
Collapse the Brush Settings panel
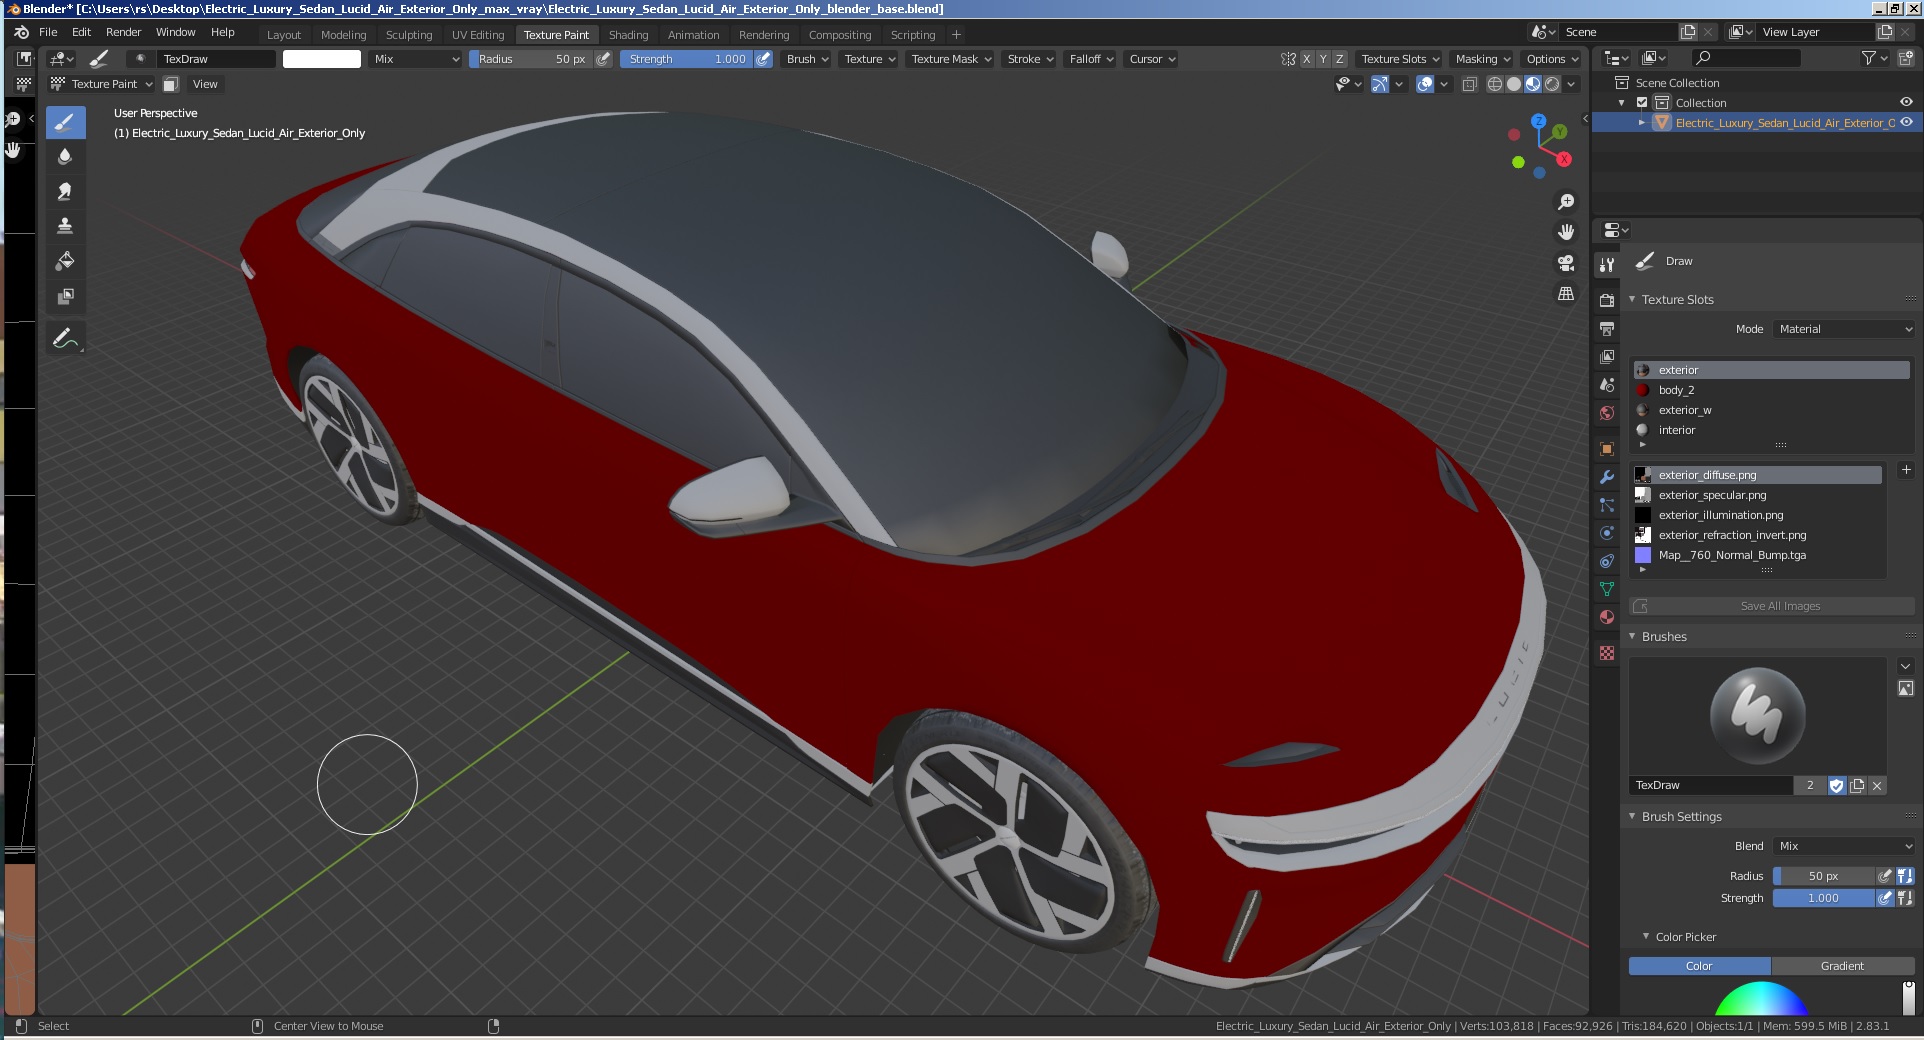point(1632,816)
